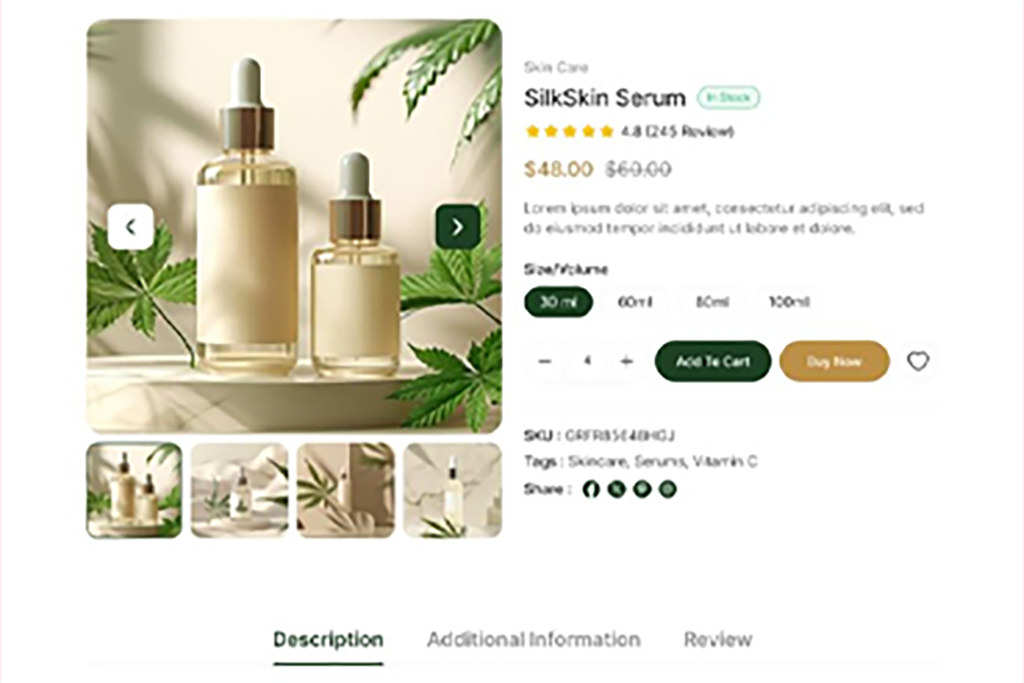Click the Buy Now button

coord(834,361)
